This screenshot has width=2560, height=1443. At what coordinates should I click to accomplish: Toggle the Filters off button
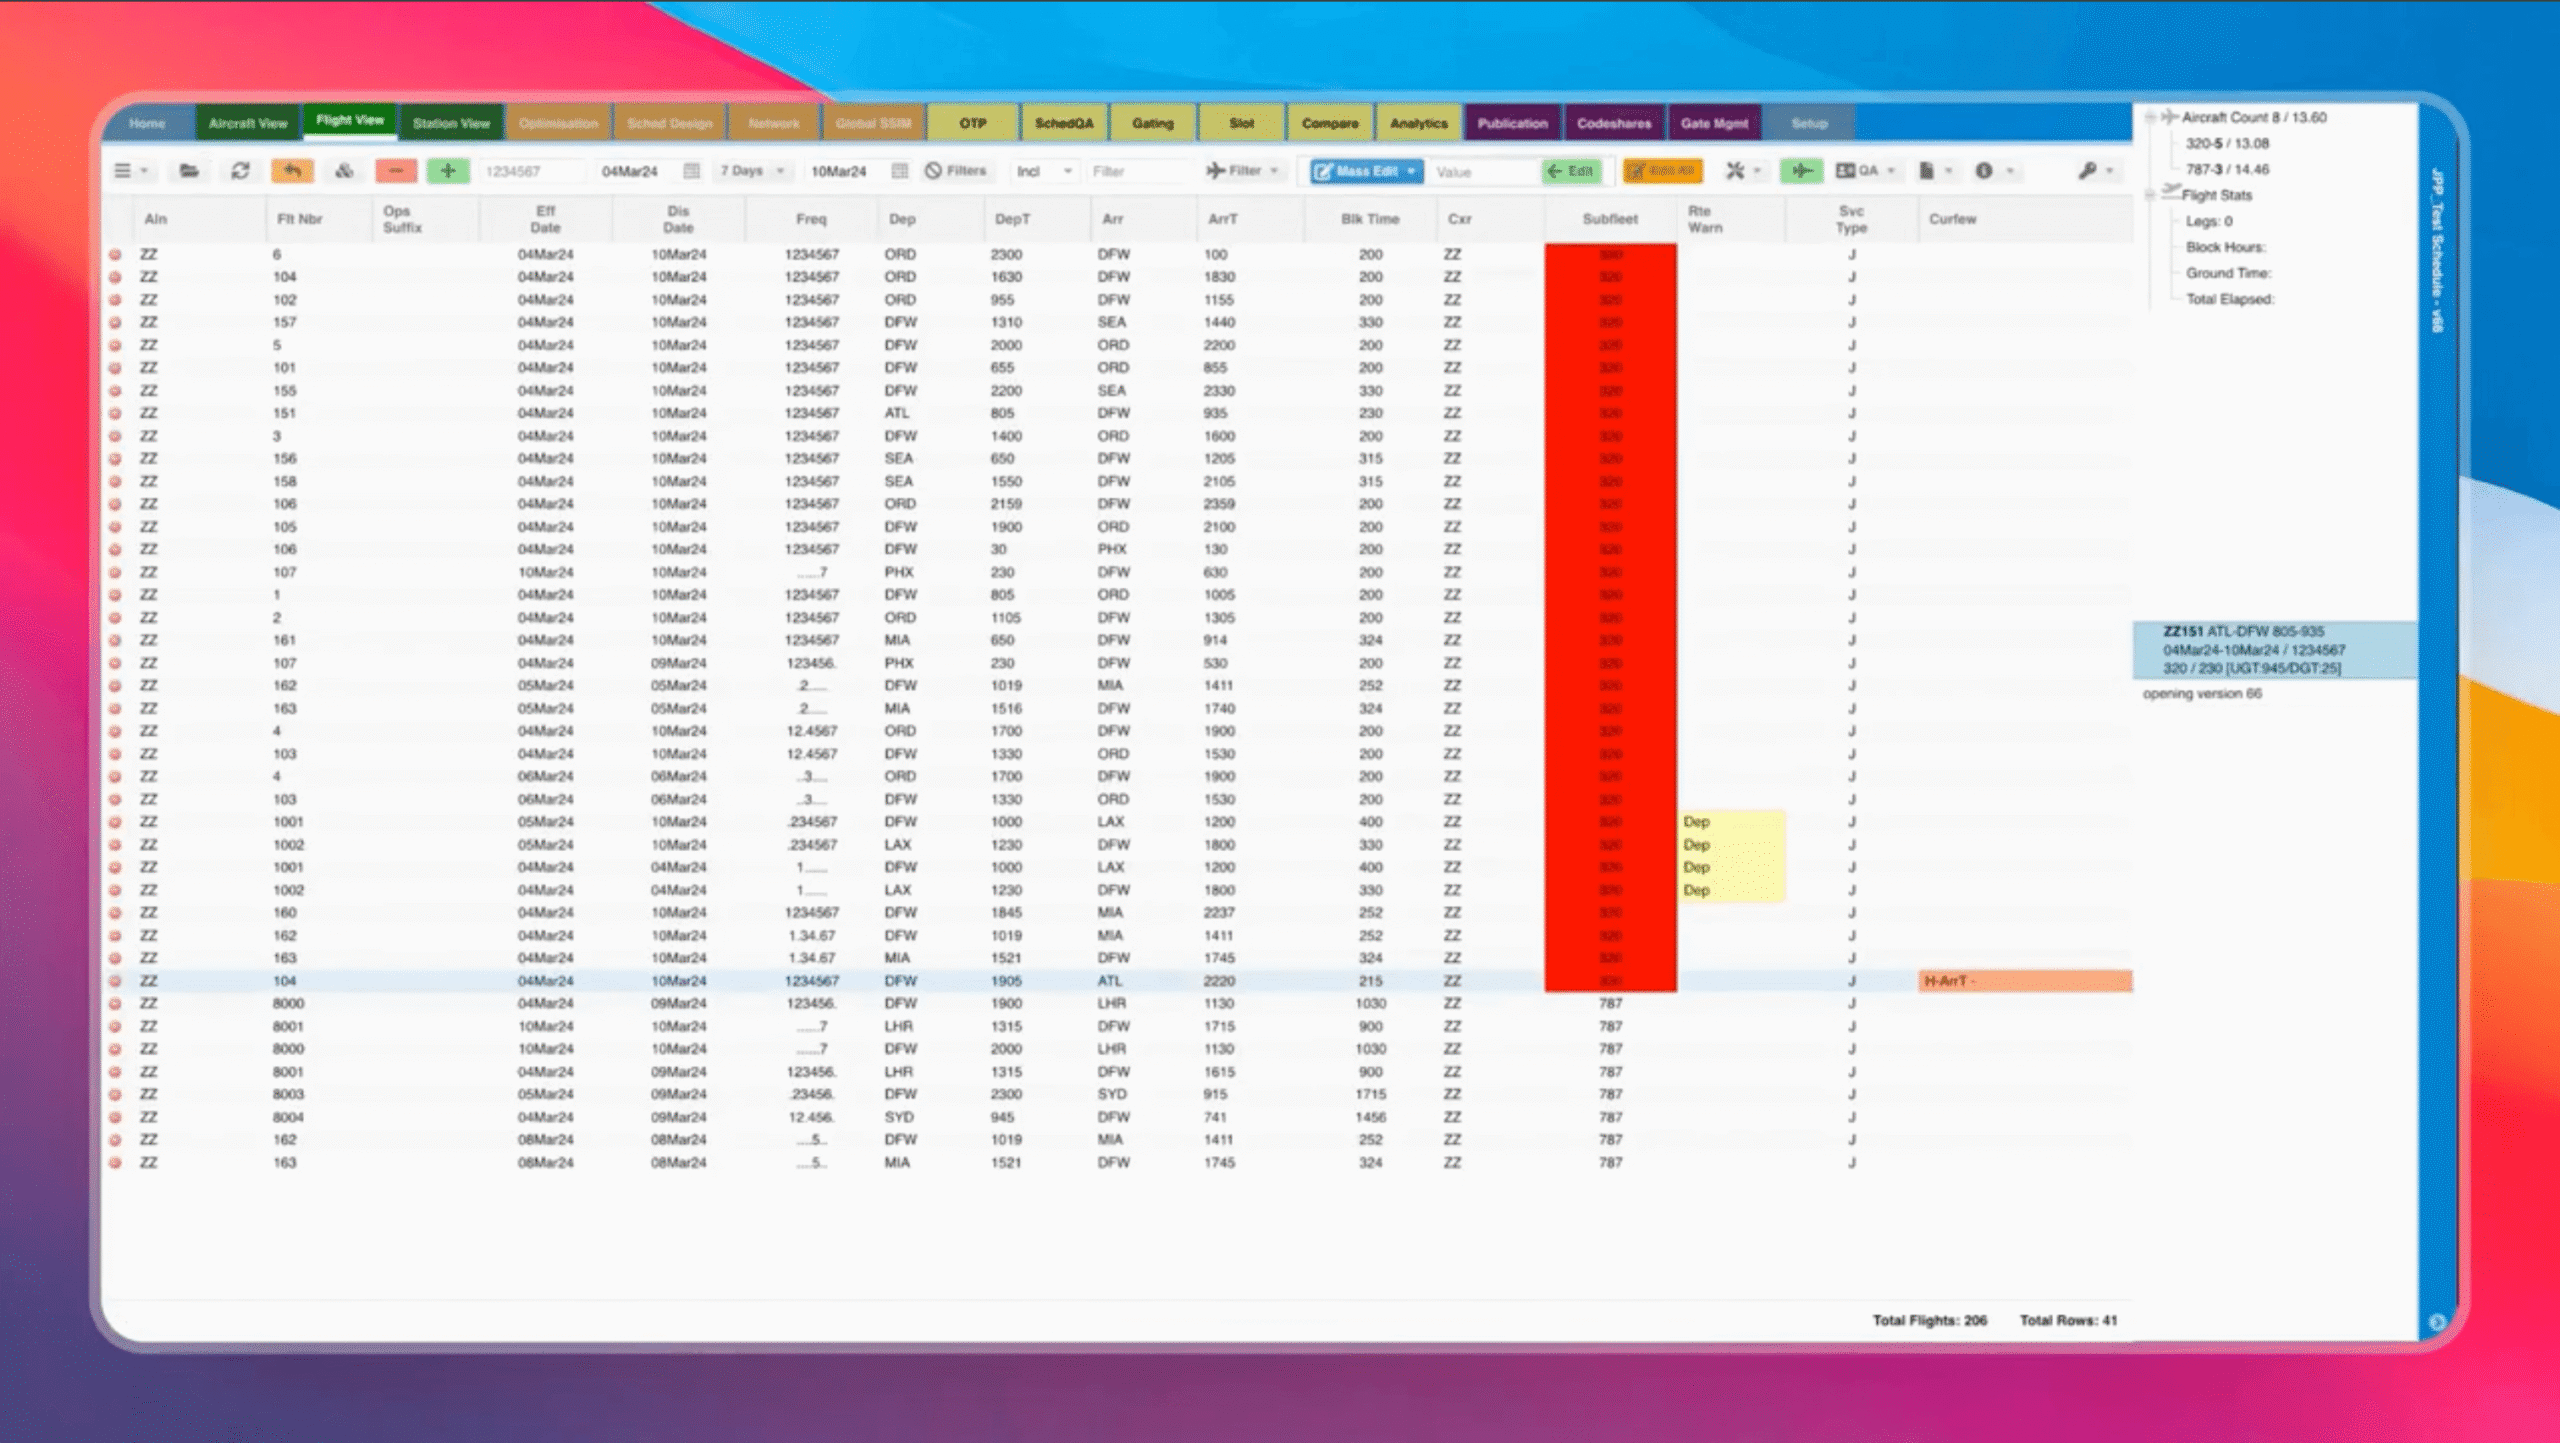pyautogui.click(x=956, y=171)
